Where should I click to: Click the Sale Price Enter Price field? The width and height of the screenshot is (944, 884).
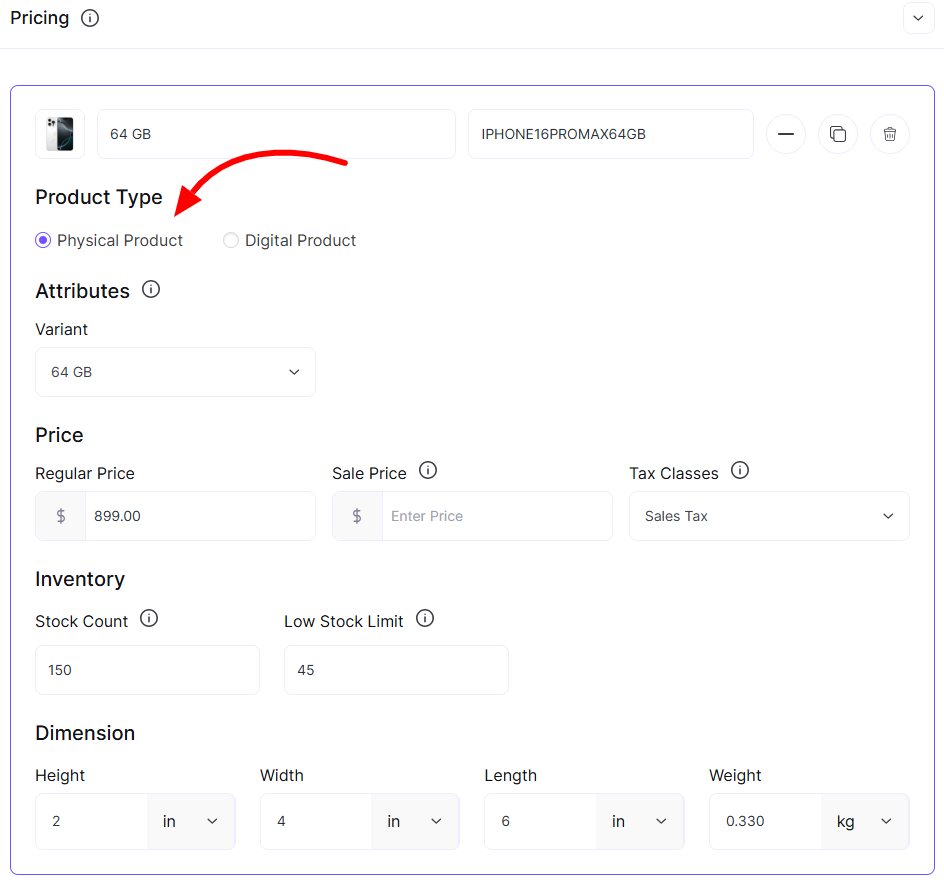tap(497, 516)
